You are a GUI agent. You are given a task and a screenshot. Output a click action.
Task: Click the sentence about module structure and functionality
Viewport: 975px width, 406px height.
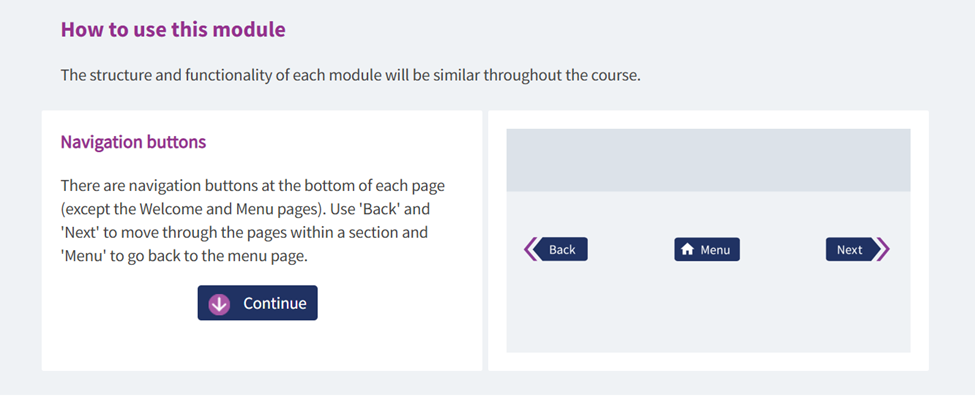[350, 75]
